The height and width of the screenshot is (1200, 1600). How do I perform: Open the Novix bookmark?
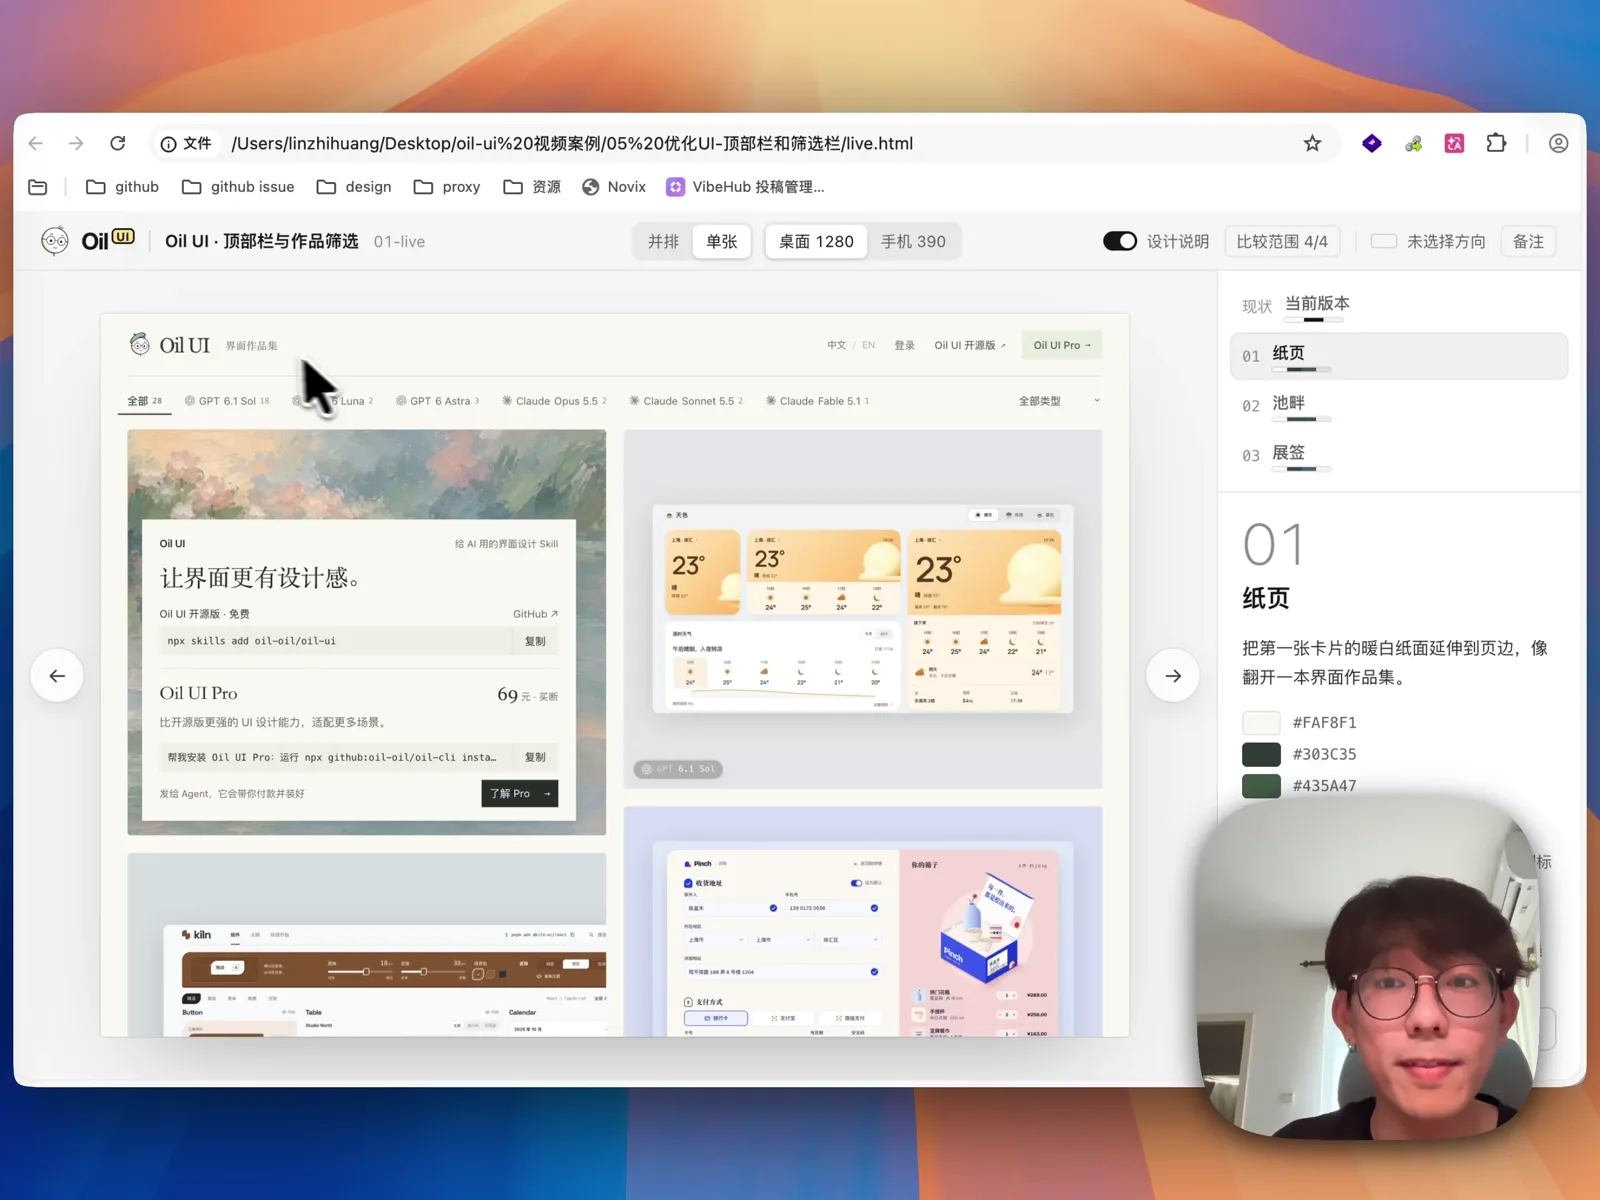pyautogui.click(x=614, y=187)
